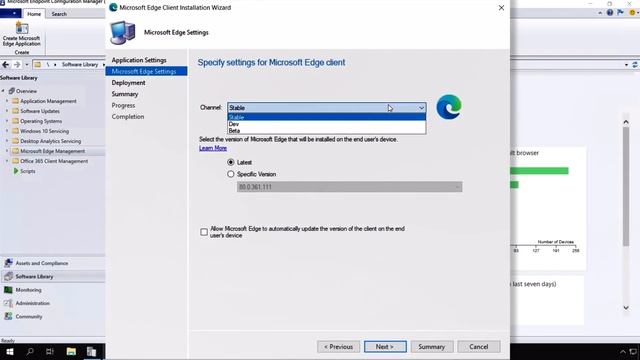Go to the Microsoft Edge Settings wizard step

(x=147, y=71)
